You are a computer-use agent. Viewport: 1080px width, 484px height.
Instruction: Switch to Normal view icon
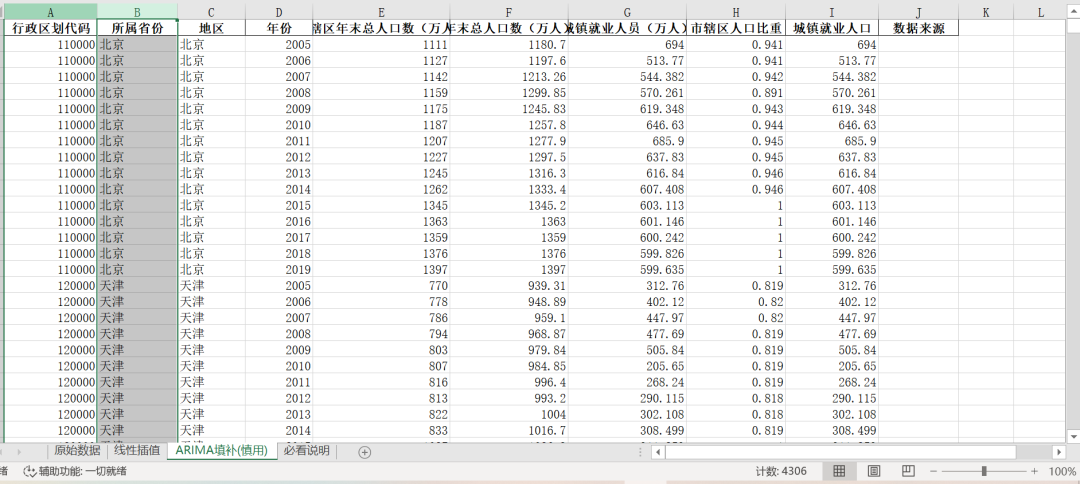pyautogui.click(x=839, y=472)
